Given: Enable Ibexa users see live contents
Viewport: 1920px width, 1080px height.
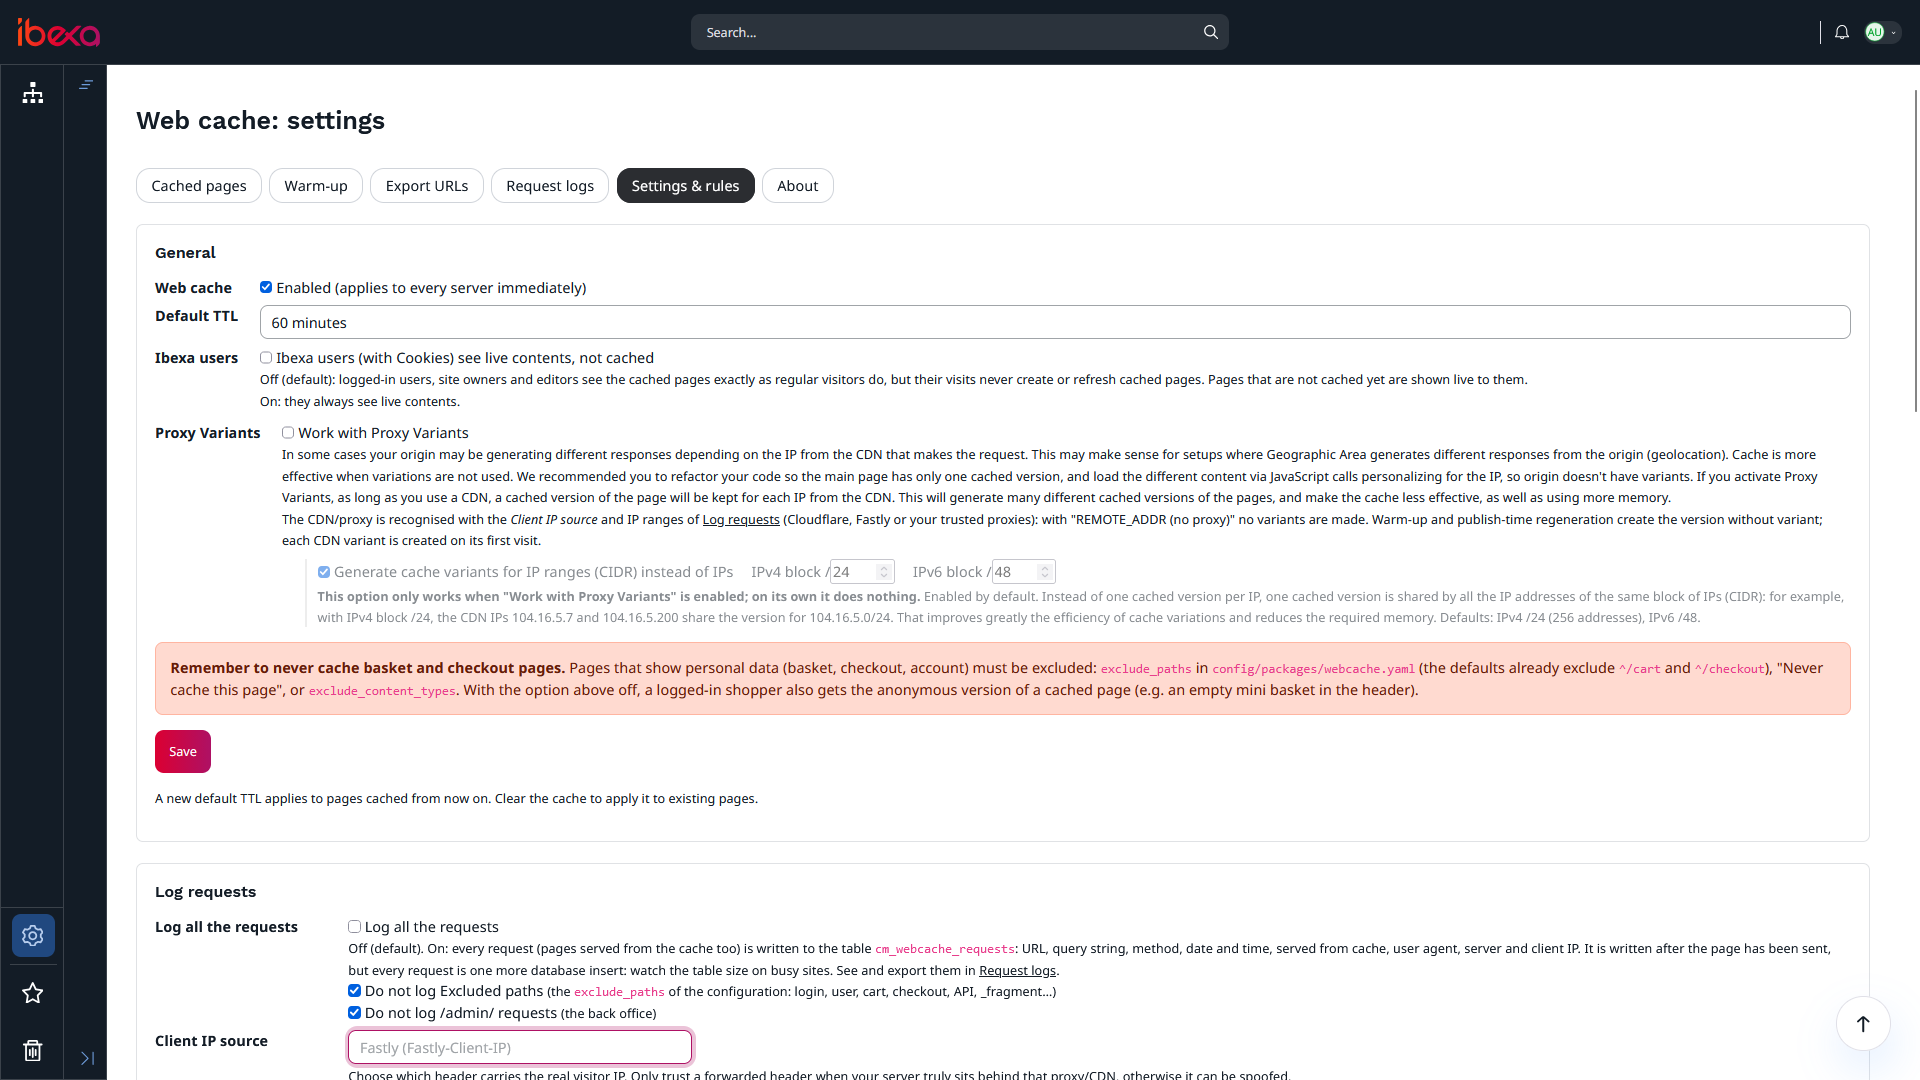Looking at the screenshot, I should (266, 357).
